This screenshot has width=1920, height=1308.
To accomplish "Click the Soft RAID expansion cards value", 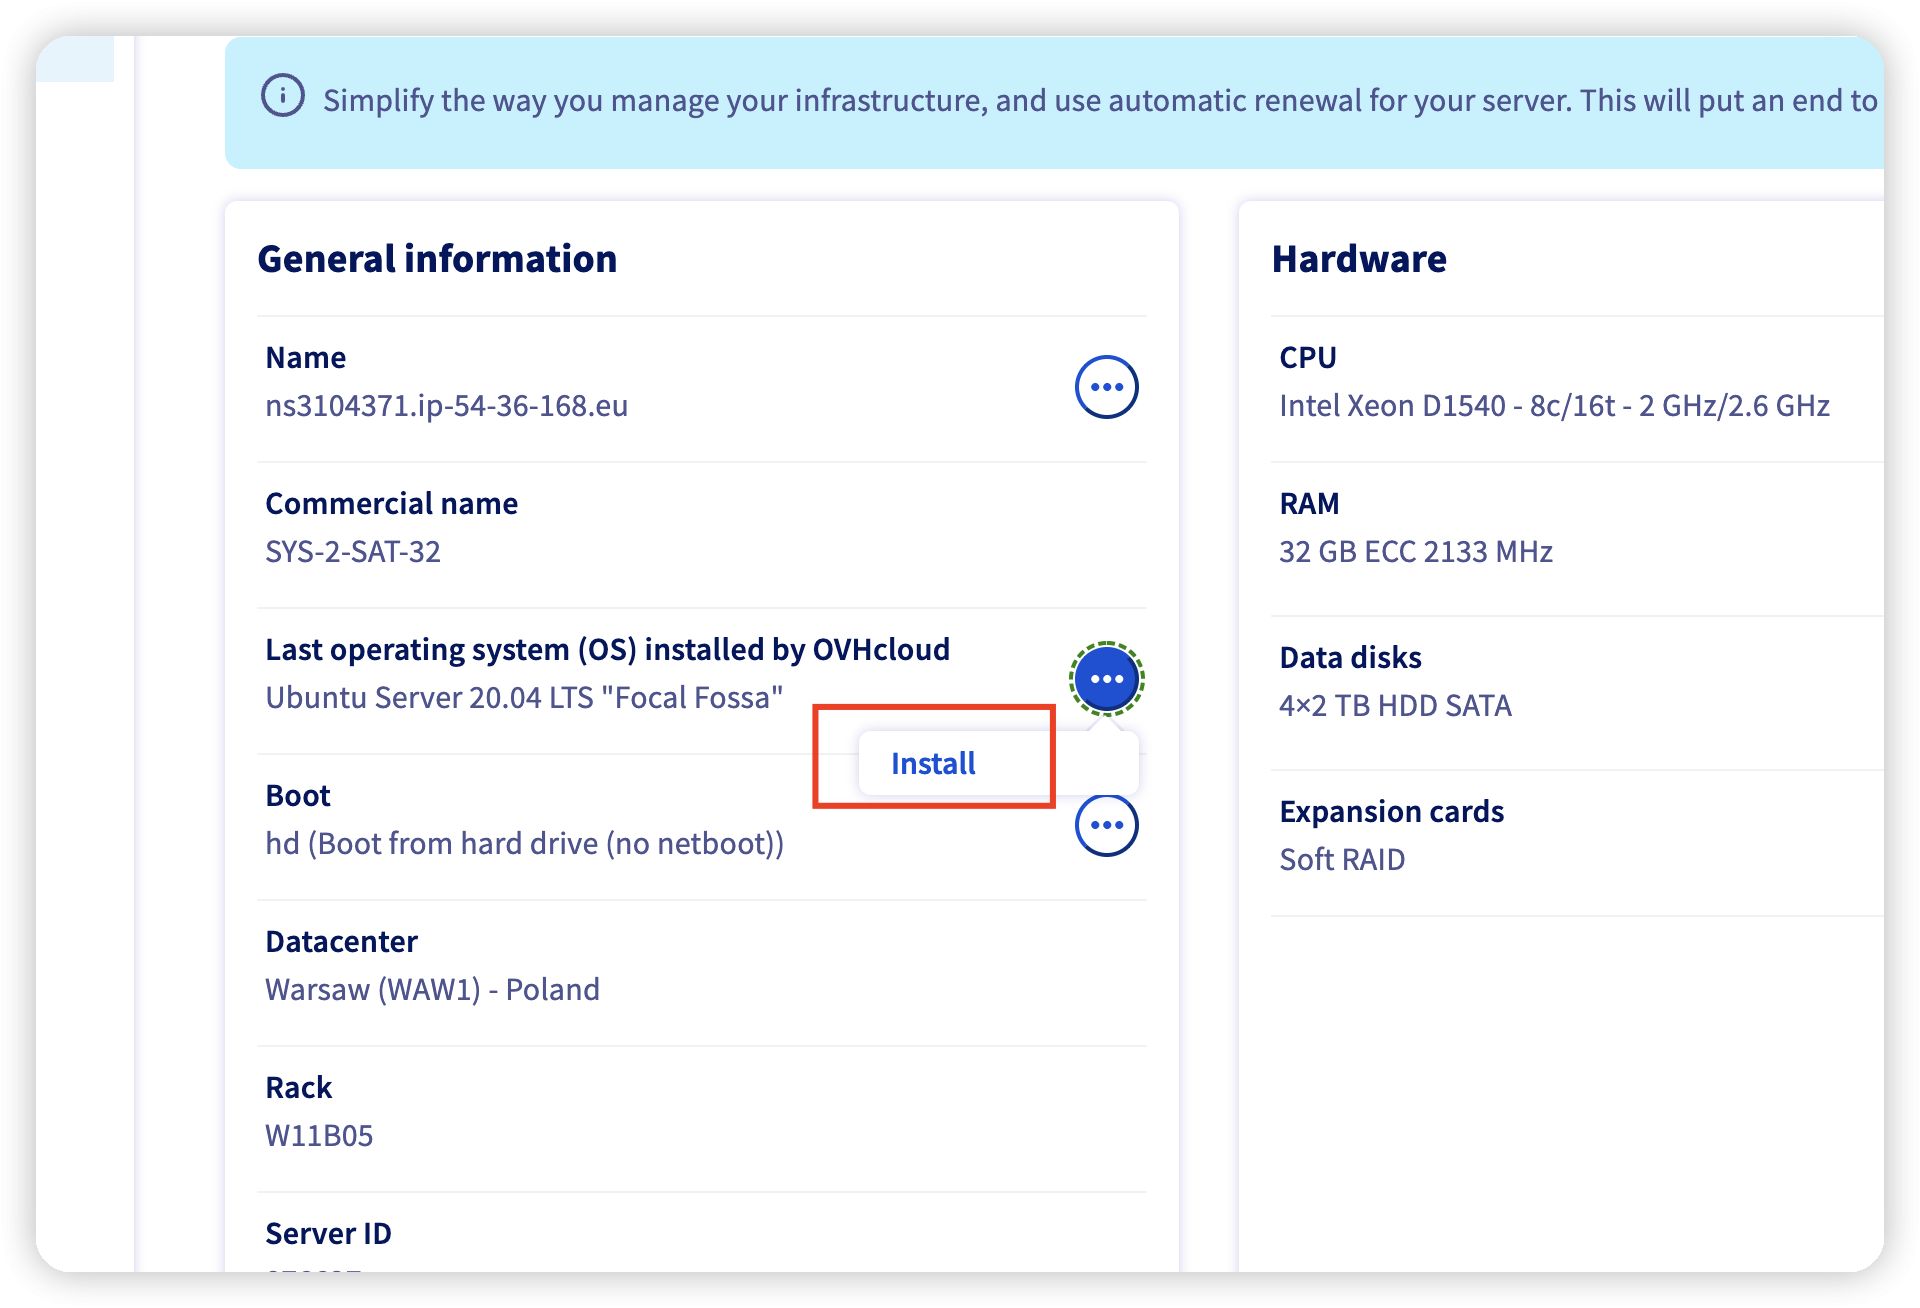I will coord(1342,860).
